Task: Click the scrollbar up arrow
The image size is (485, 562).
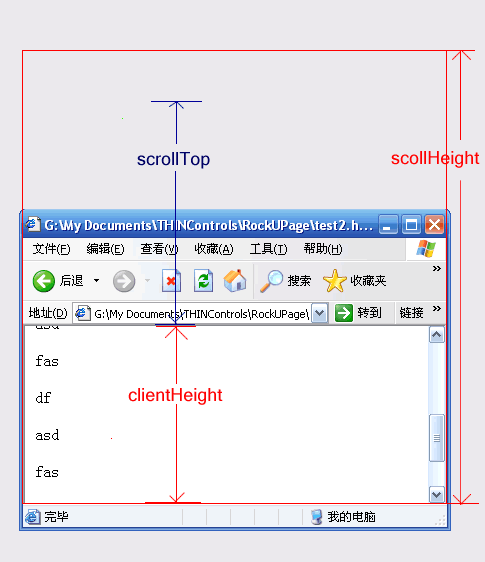Action: (x=437, y=335)
